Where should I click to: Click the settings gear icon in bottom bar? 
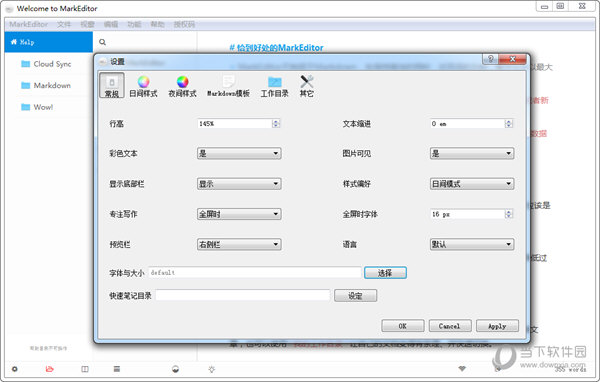point(15,369)
